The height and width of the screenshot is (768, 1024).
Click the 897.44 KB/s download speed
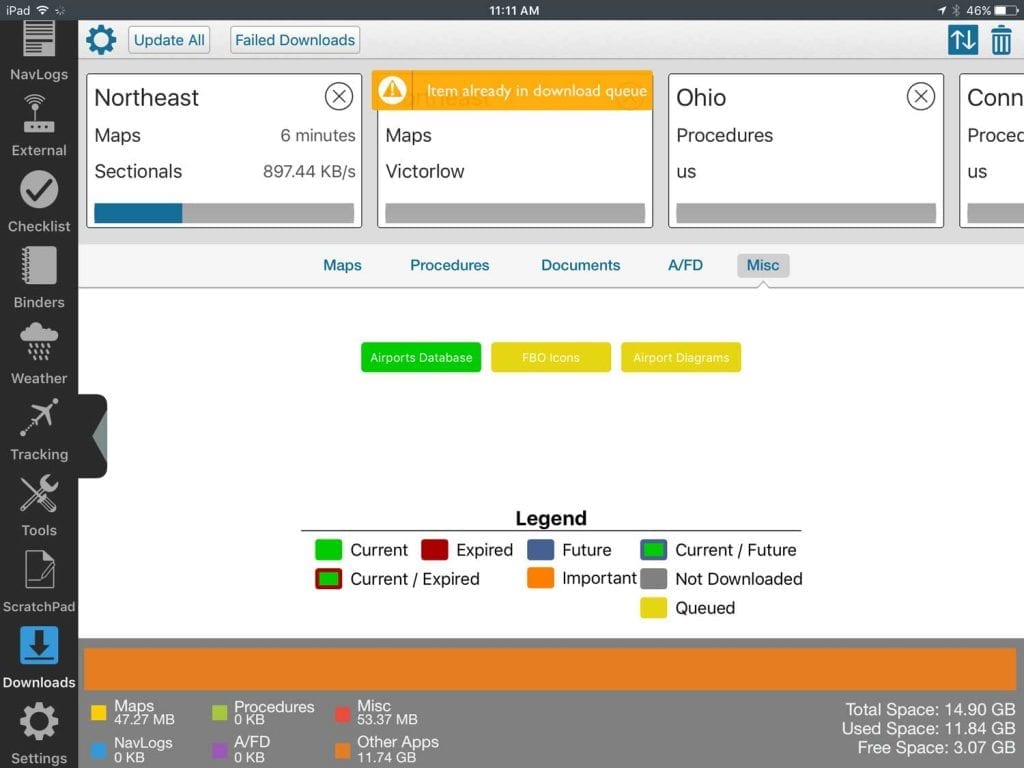click(309, 171)
